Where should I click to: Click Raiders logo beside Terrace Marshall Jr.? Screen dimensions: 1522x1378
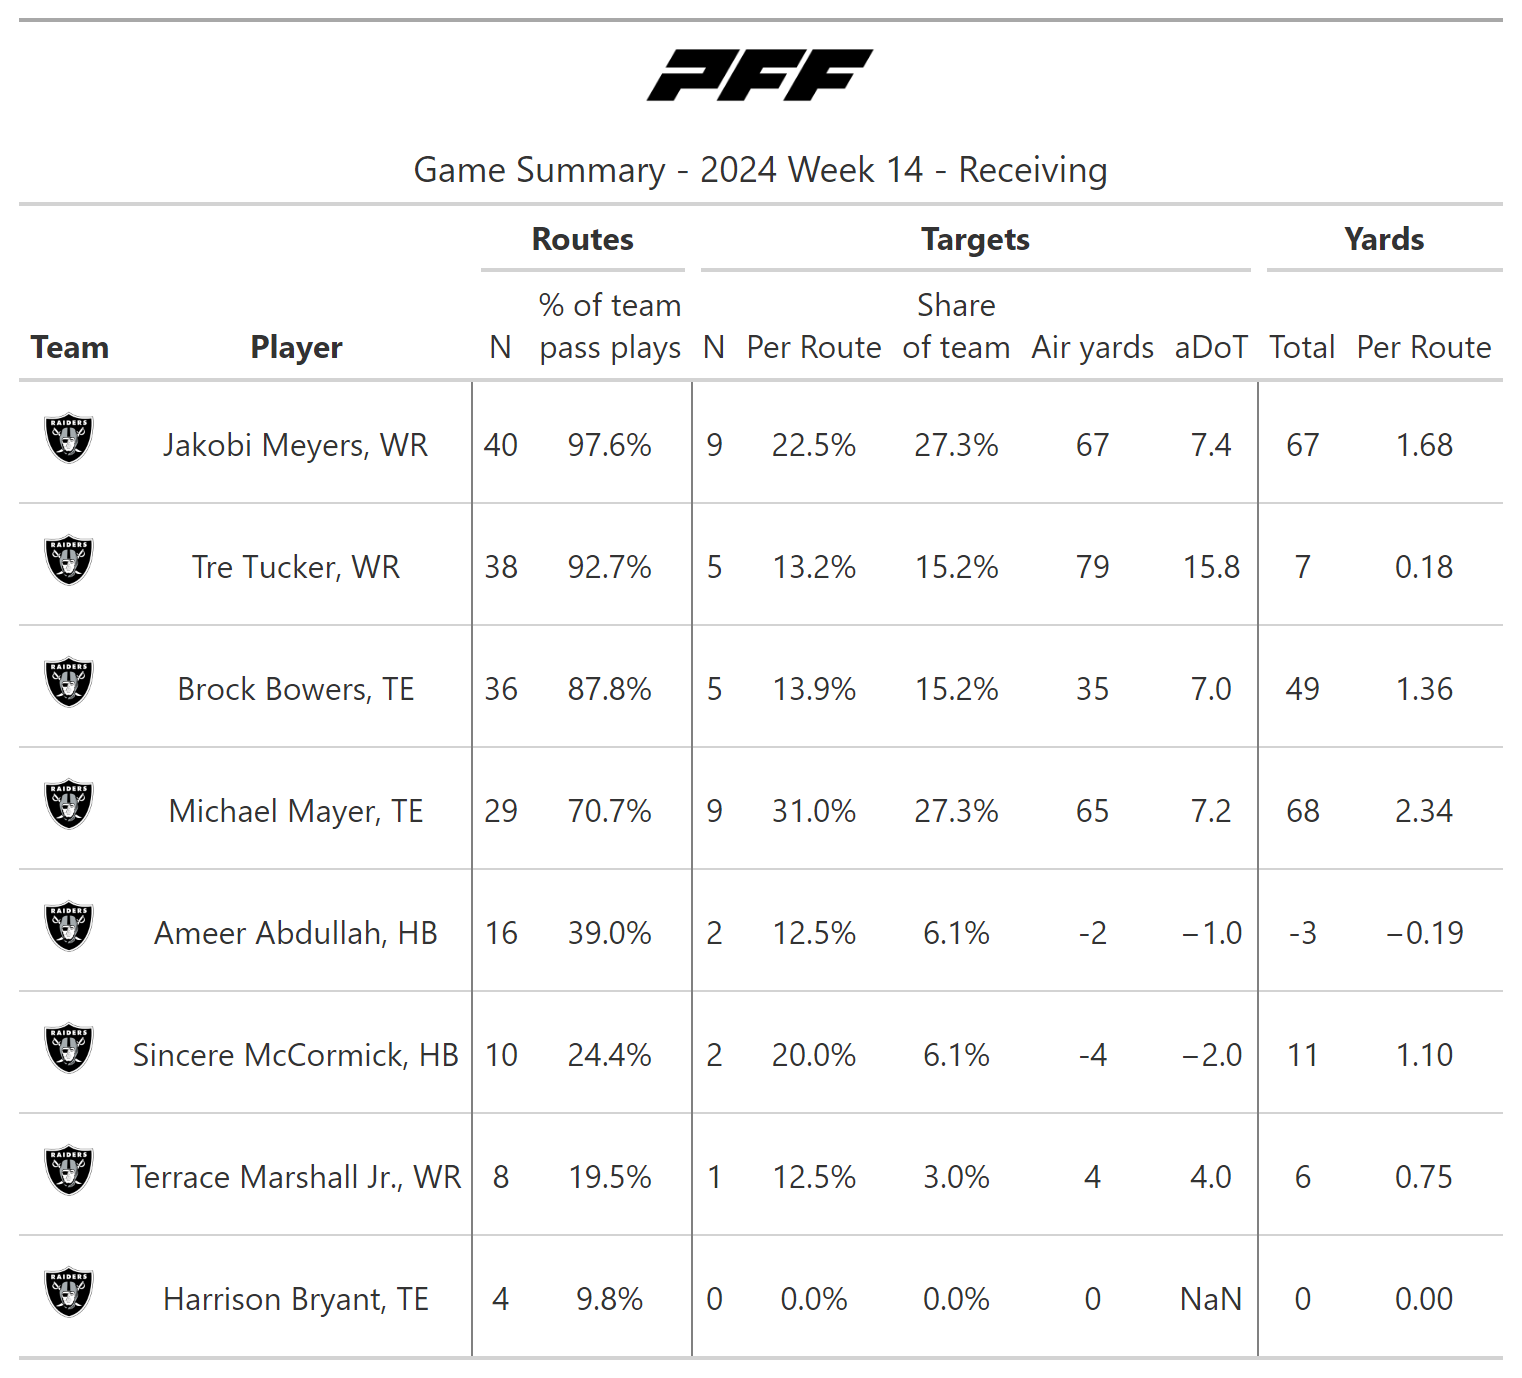(x=69, y=1171)
